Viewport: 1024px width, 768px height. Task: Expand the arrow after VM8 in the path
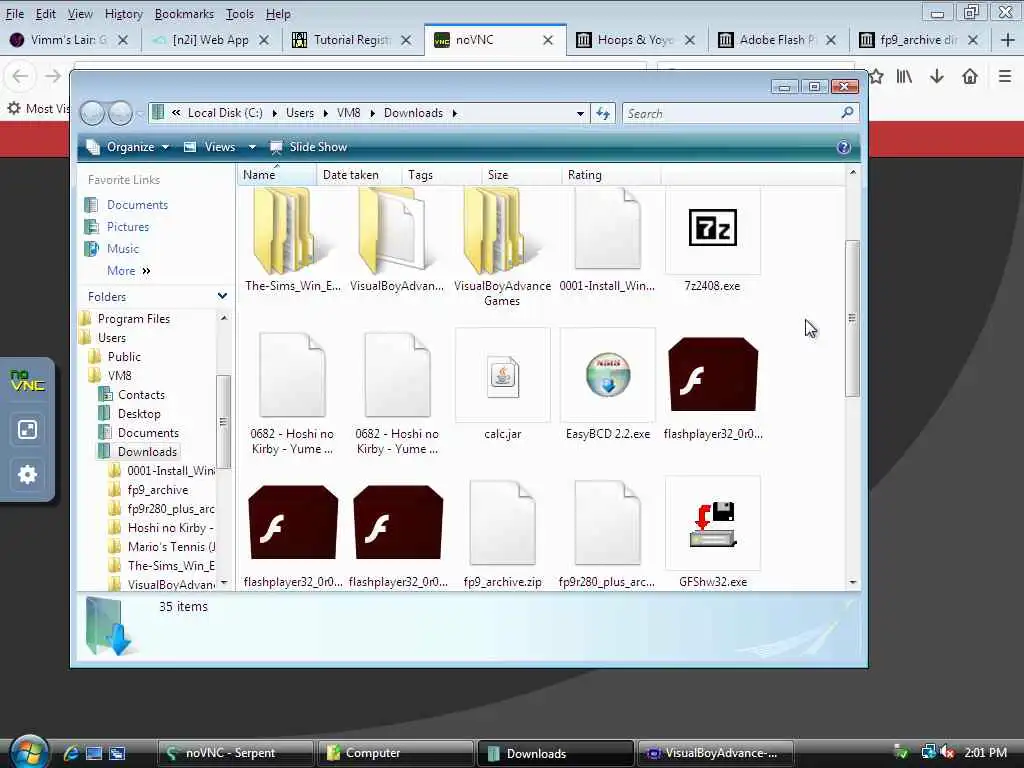click(372, 113)
